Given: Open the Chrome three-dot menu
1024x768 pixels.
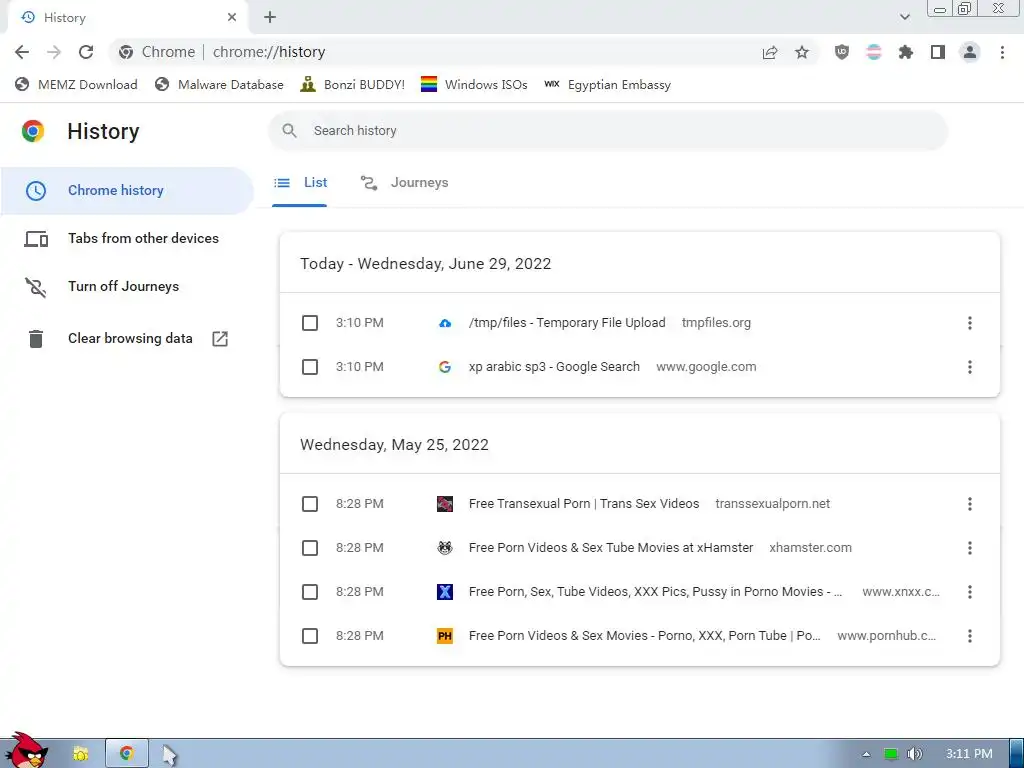Looking at the screenshot, I should 1002,52.
